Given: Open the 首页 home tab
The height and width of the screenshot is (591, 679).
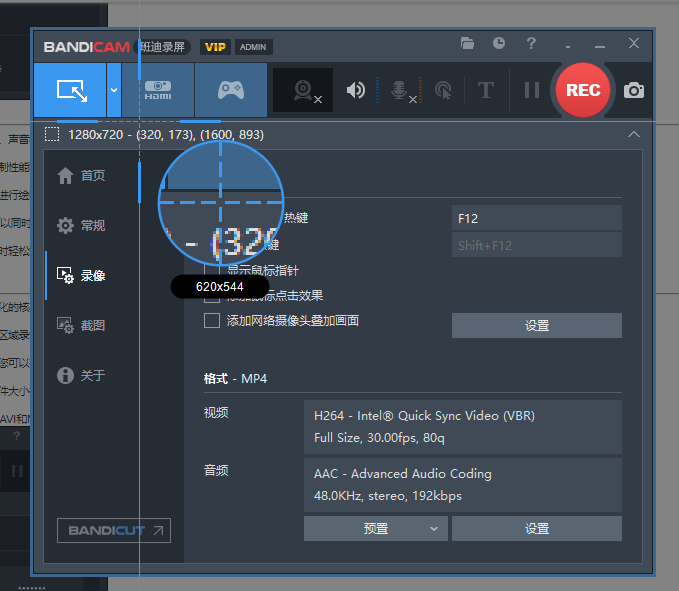Looking at the screenshot, I should pyautogui.click(x=81, y=175).
